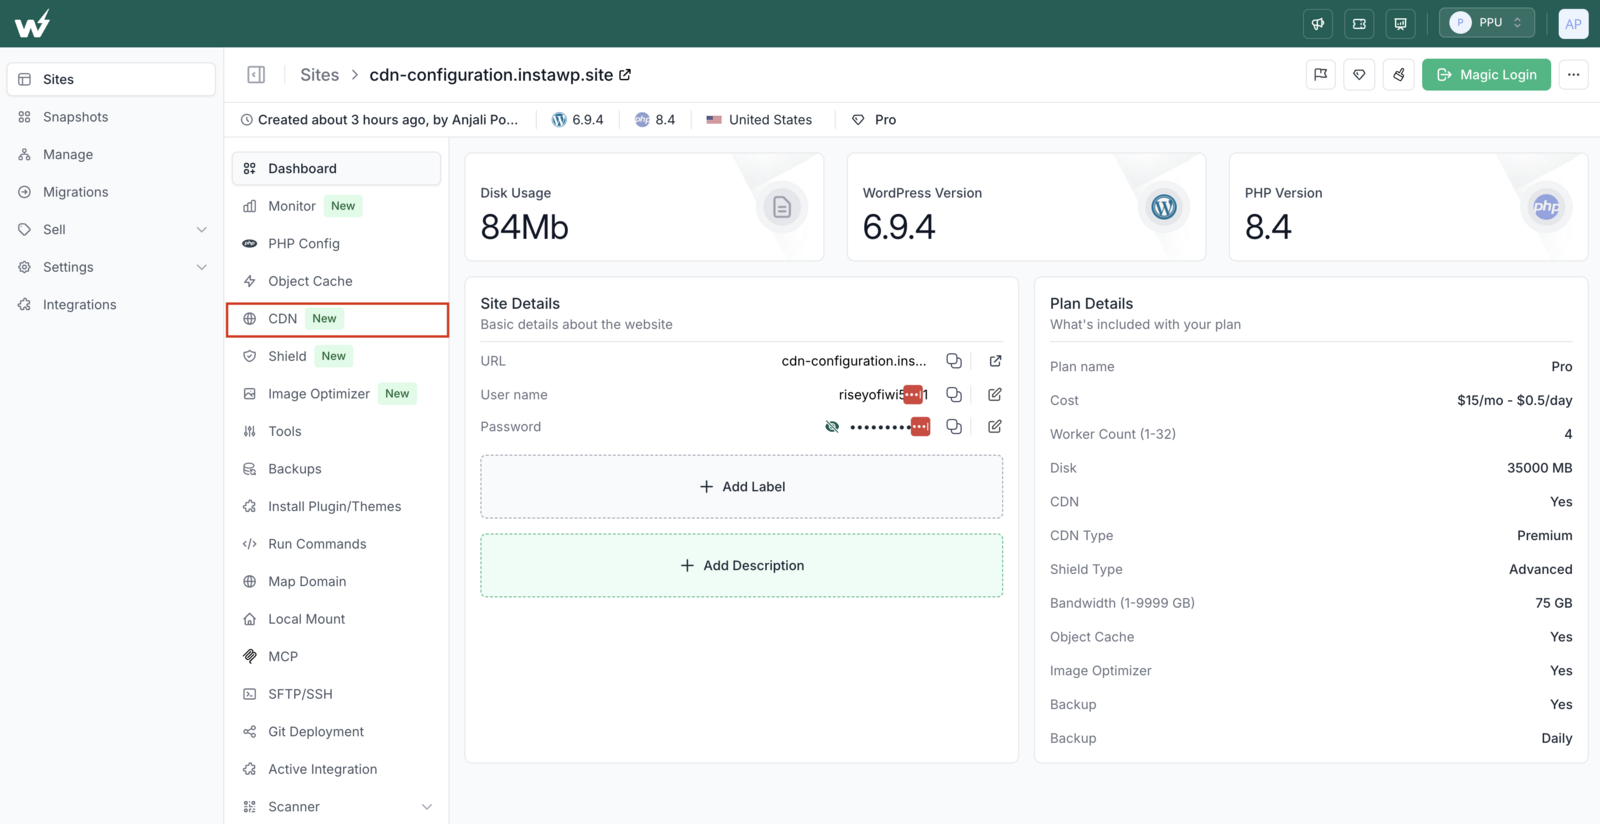Open Map Domain page
Viewport: 1600px width, 824px height.
pyautogui.click(x=336, y=582)
